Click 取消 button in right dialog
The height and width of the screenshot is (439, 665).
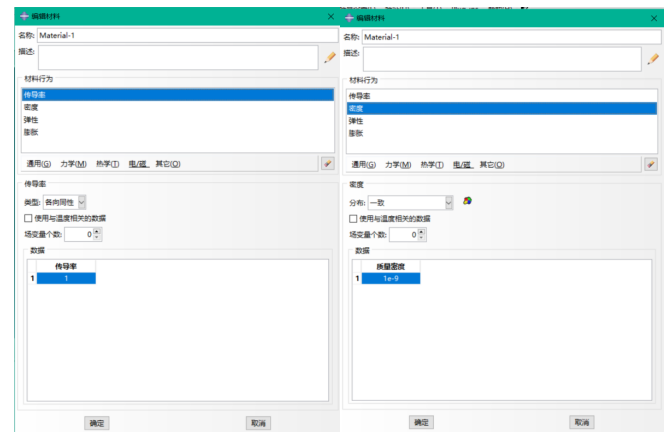(581, 422)
